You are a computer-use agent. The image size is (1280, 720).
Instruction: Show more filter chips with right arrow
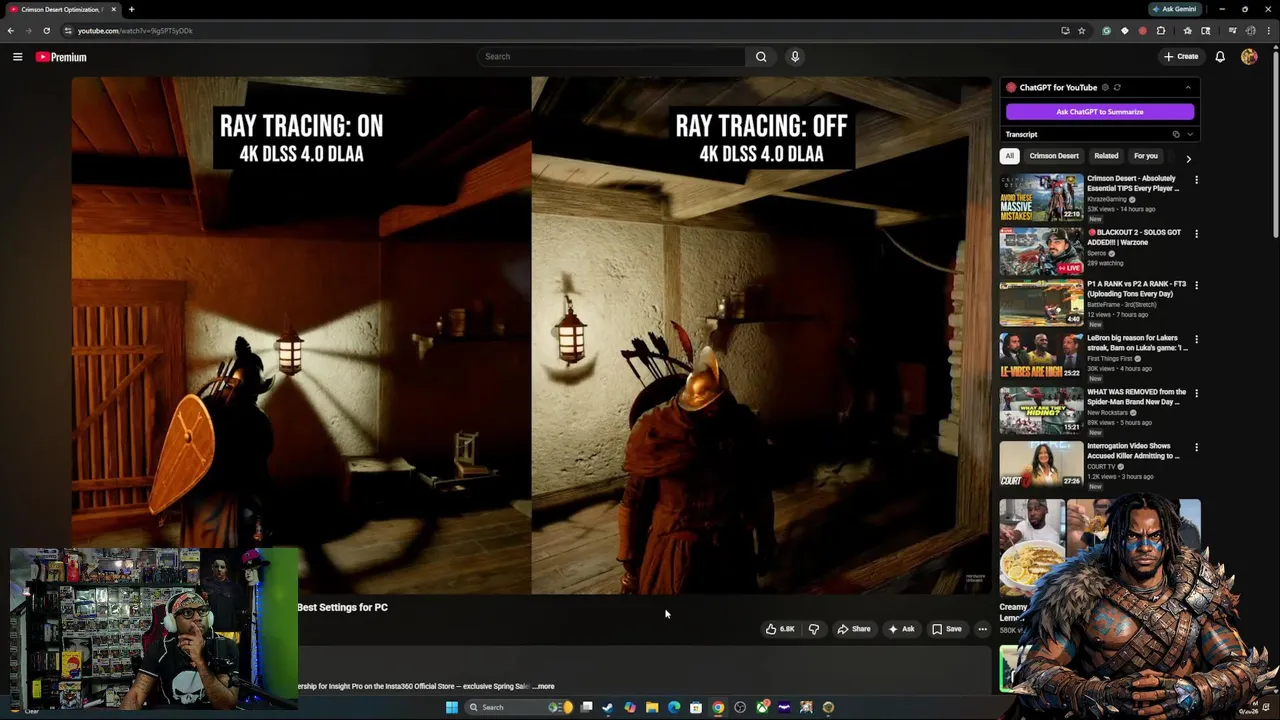(1188, 158)
